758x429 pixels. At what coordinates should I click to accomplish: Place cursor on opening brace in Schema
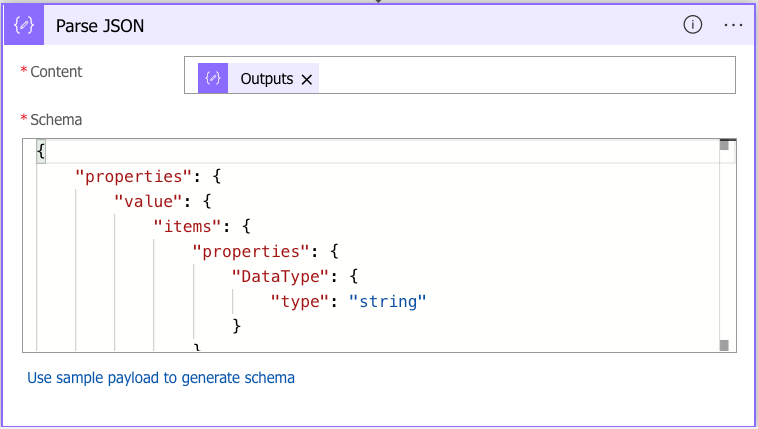point(41,151)
